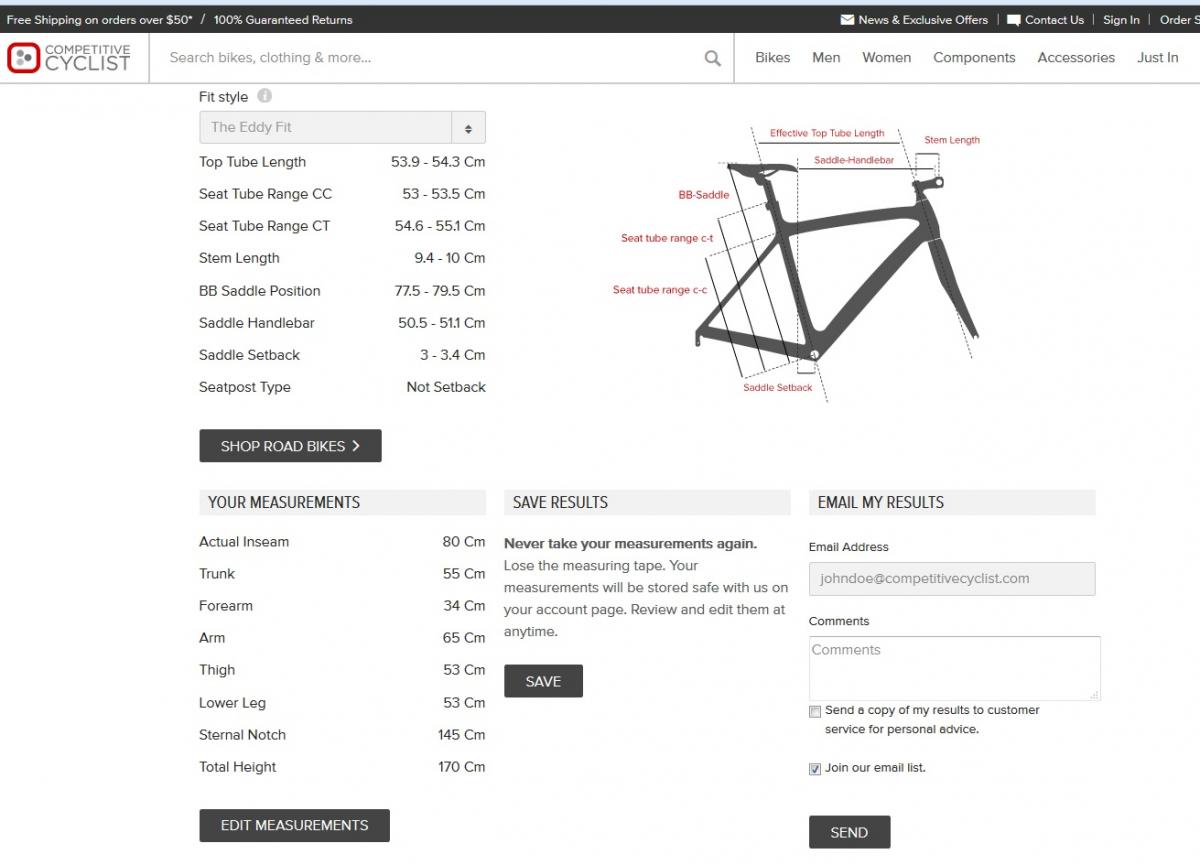
Task: Click the Competitive Cyclist logo
Action: (x=69, y=58)
